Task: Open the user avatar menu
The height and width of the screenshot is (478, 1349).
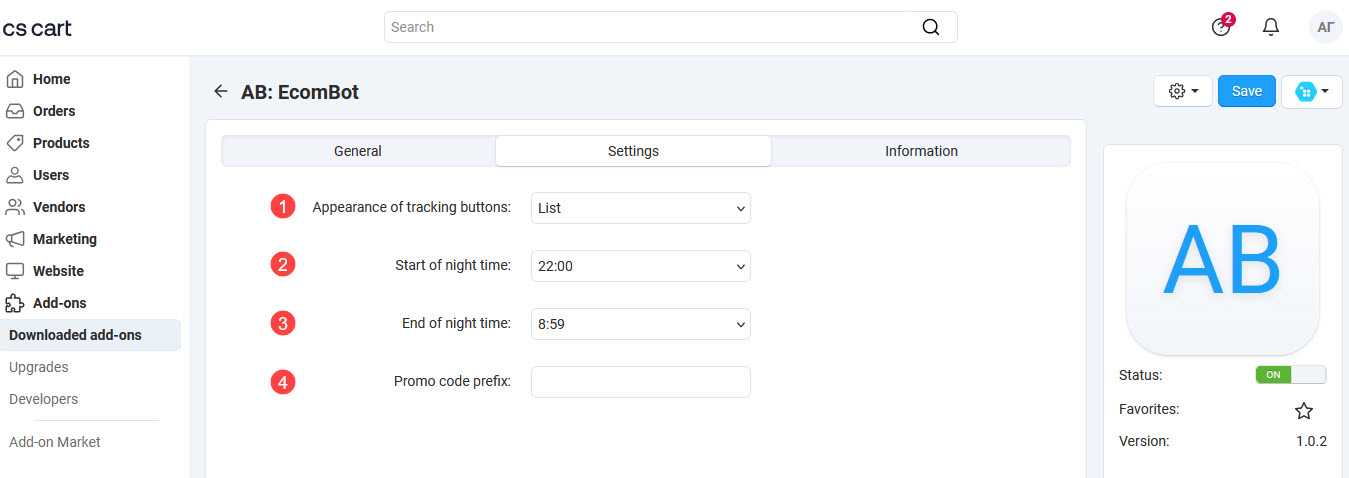Action: coord(1326,27)
